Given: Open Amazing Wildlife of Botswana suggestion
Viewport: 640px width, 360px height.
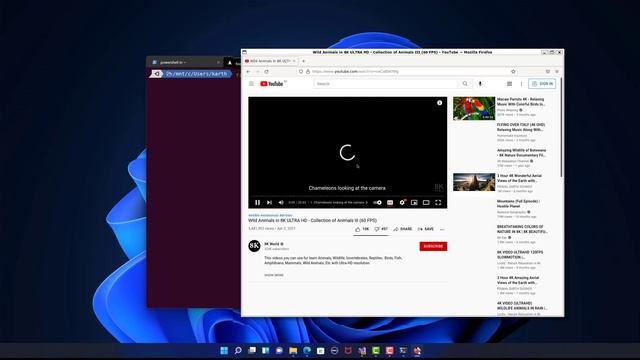Looking at the screenshot, I should pyautogui.click(x=521, y=153).
